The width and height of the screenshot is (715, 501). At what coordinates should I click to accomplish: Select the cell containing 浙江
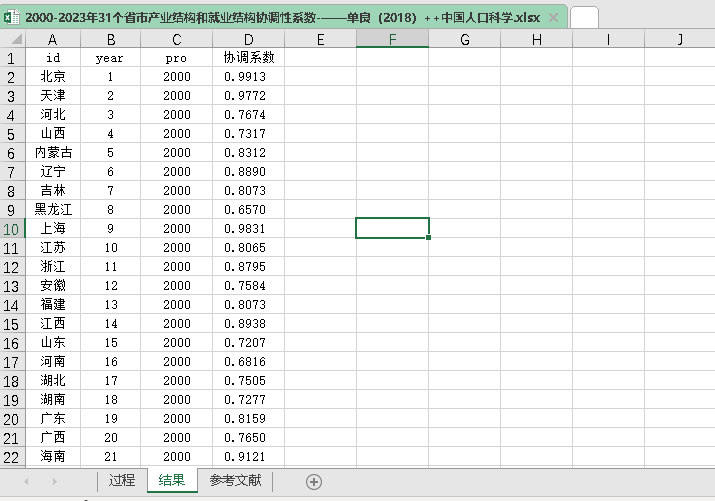click(53, 267)
